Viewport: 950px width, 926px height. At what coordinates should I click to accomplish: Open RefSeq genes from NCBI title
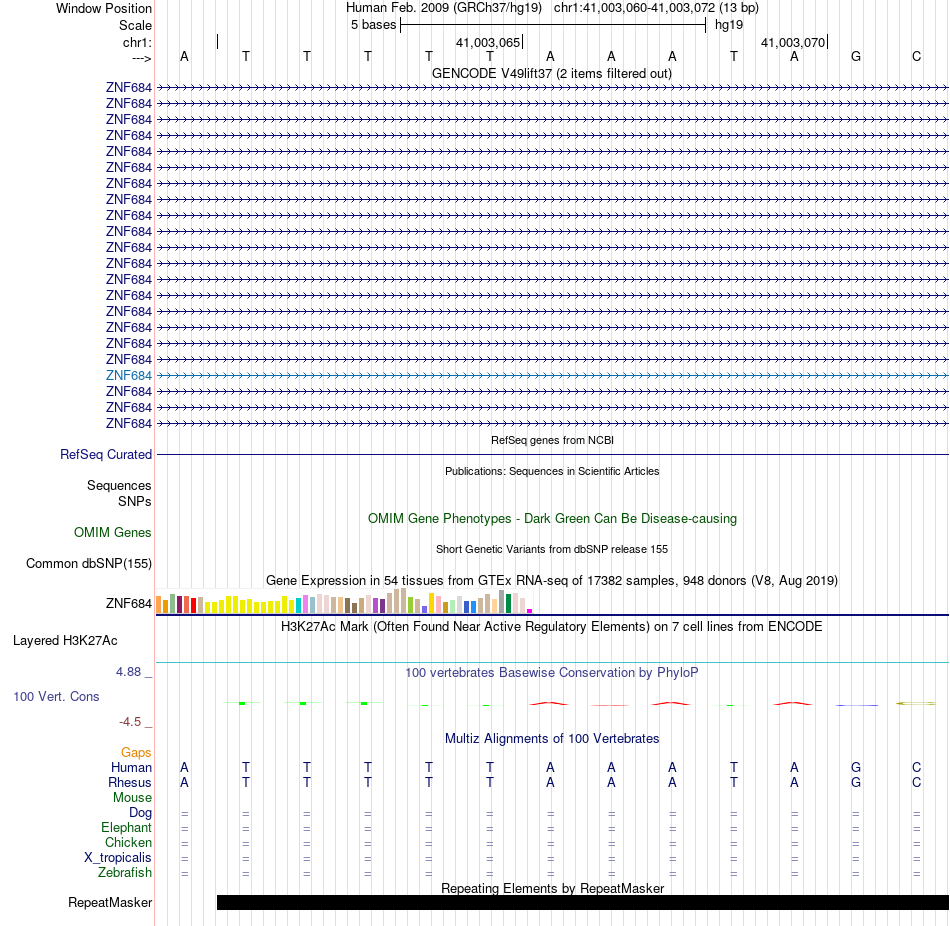pyautogui.click(x=552, y=441)
